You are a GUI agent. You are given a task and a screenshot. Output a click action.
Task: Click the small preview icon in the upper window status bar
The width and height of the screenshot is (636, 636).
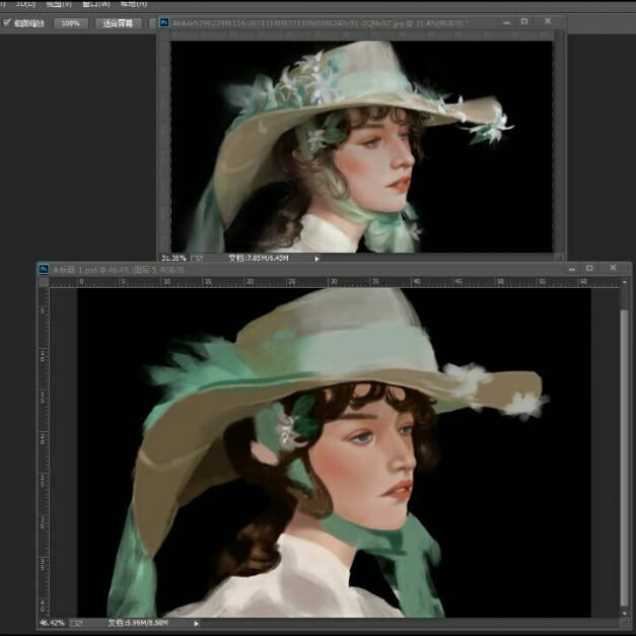(x=197, y=258)
